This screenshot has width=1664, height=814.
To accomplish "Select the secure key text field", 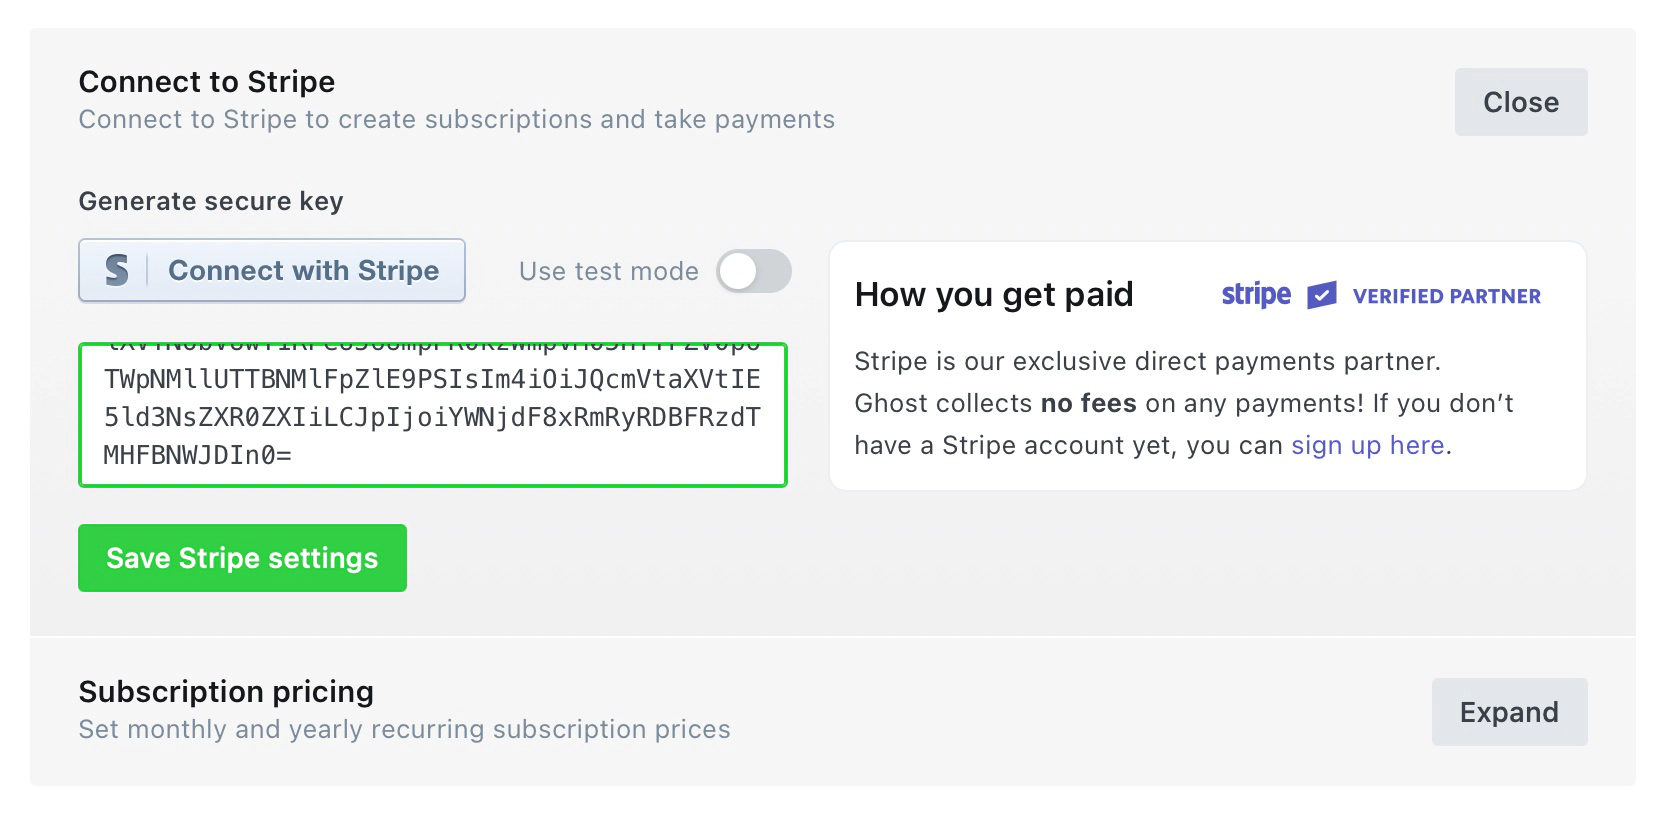I will click(432, 415).
